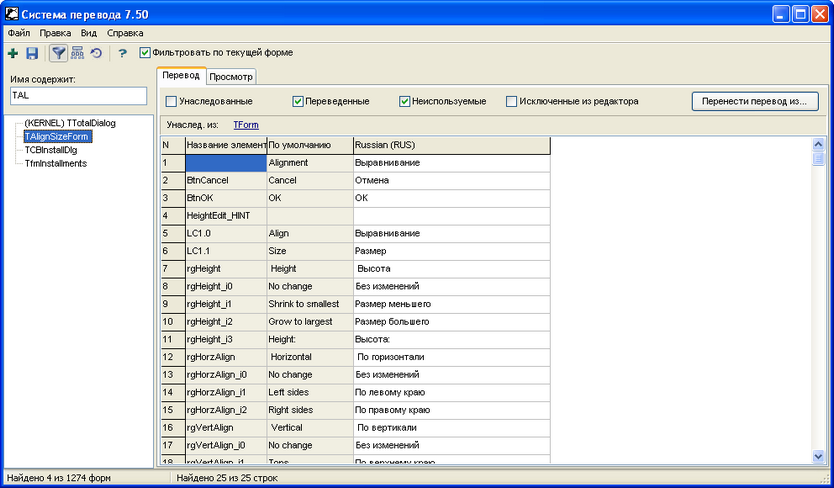Minimize the Система перевода window
834x488 pixels.
[x=781, y=14]
